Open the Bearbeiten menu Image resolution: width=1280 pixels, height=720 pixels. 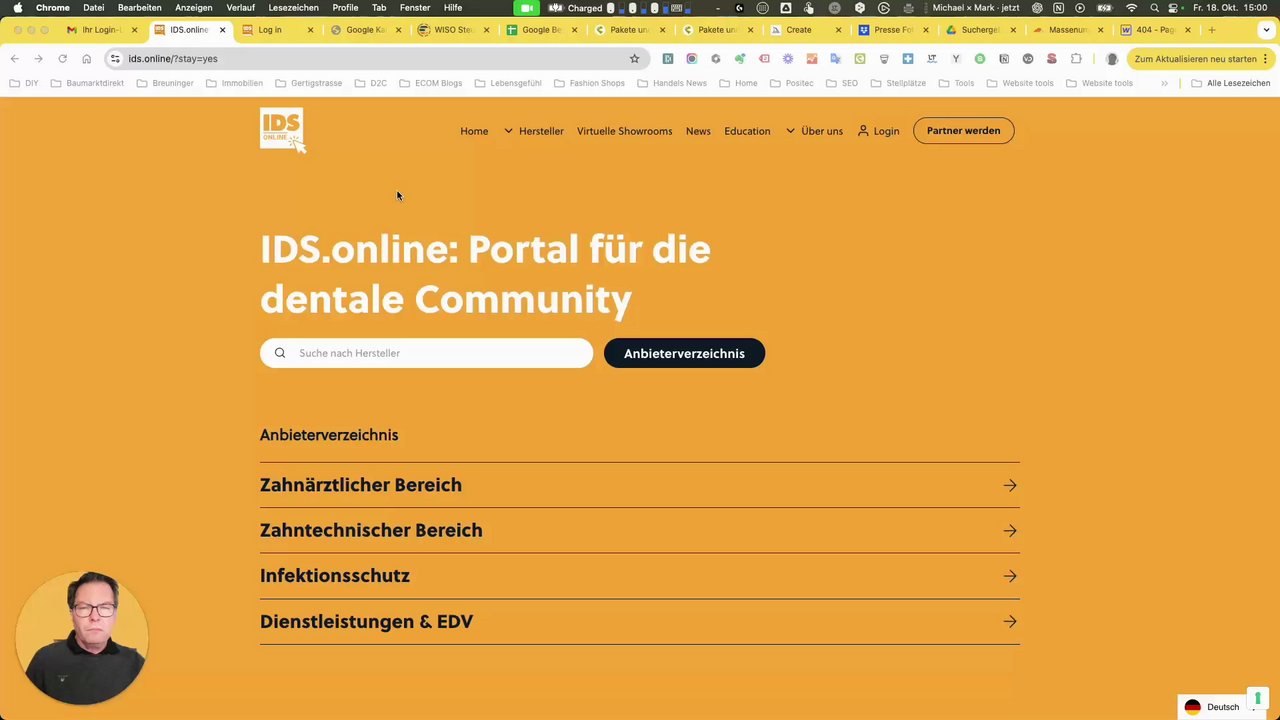pyautogui.click(x=139, y=8)
